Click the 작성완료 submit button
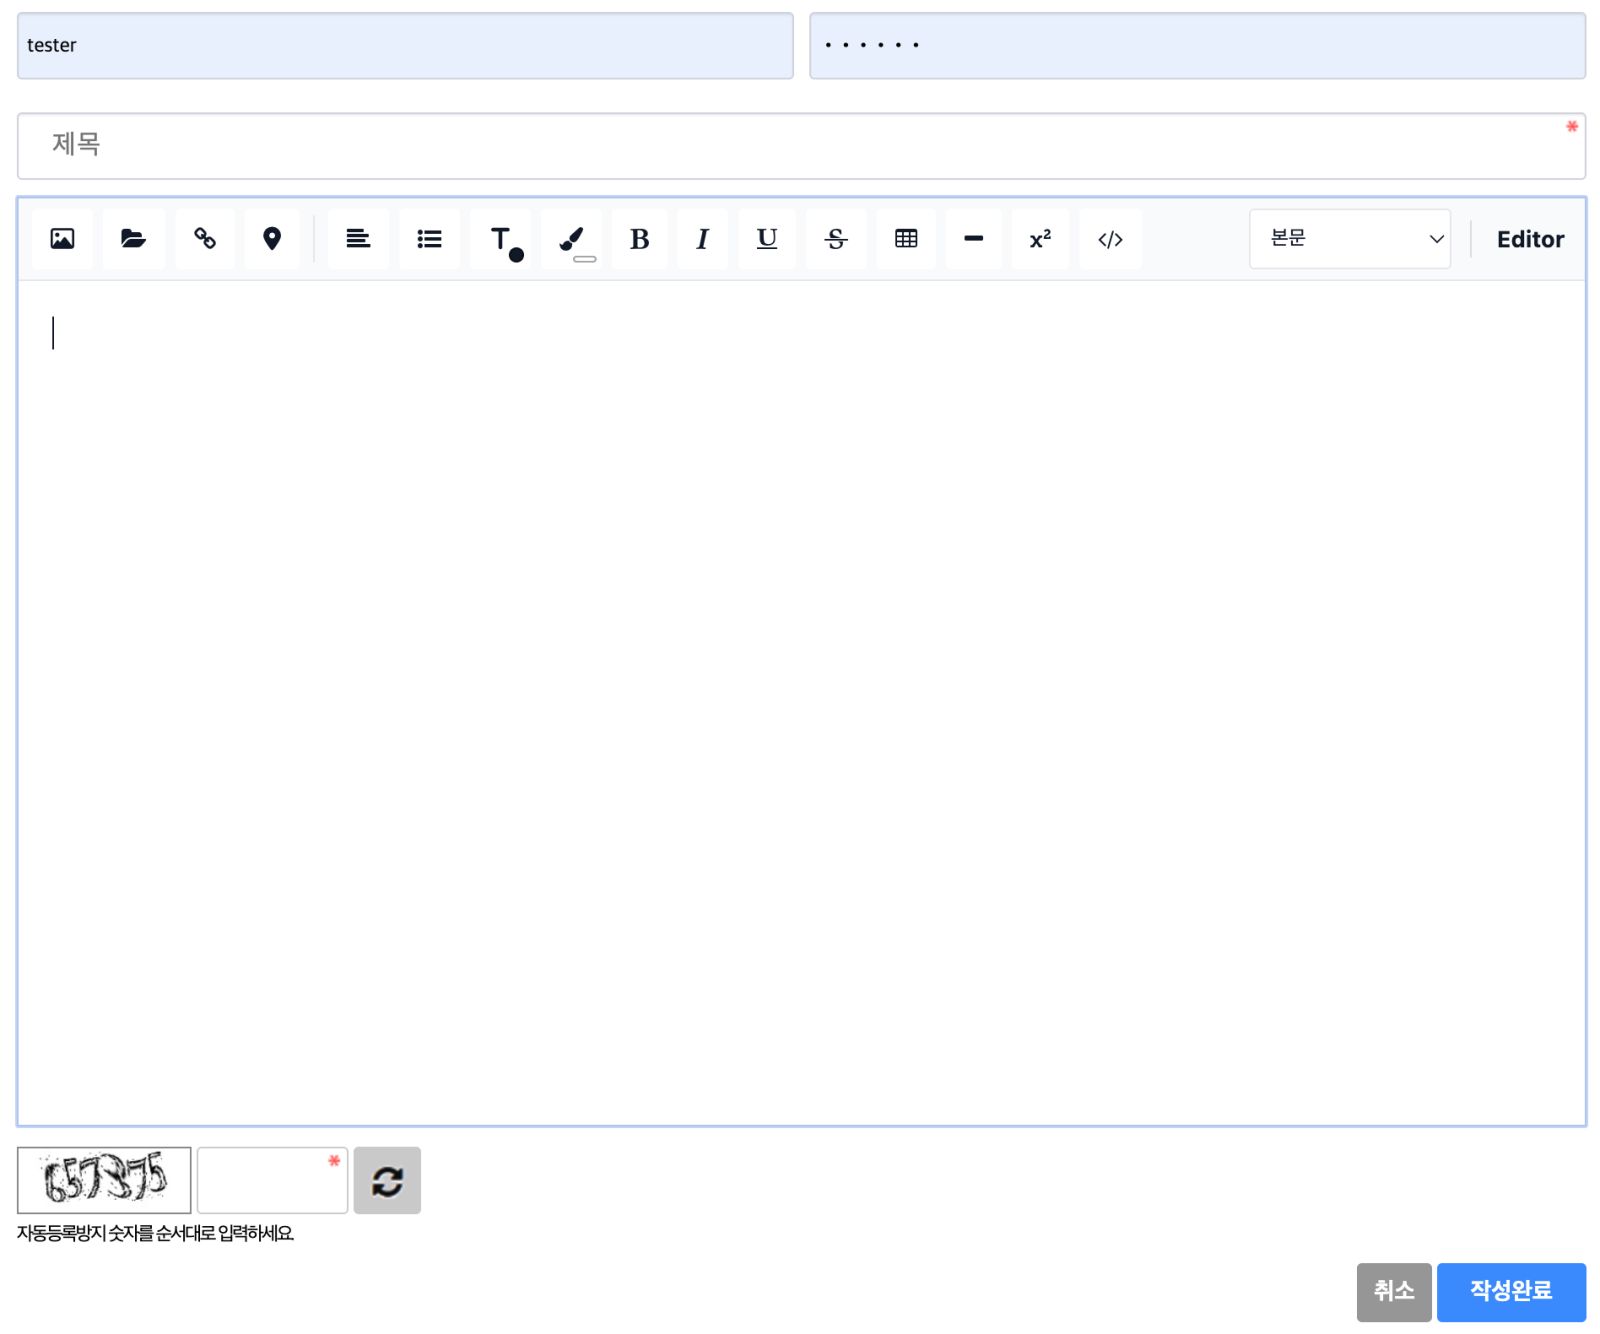Image resolution: width=1600 pixels, height=1334 pixels. click(1510, 1292)
